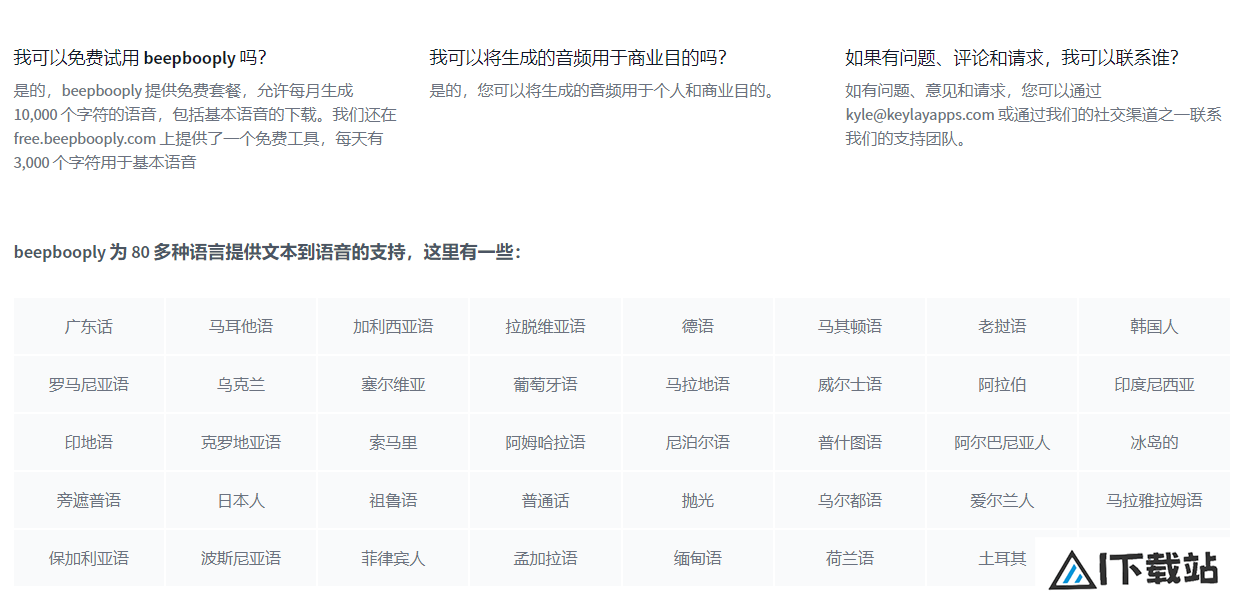Select the 旁遮普语 language cell

pos(90,500)
